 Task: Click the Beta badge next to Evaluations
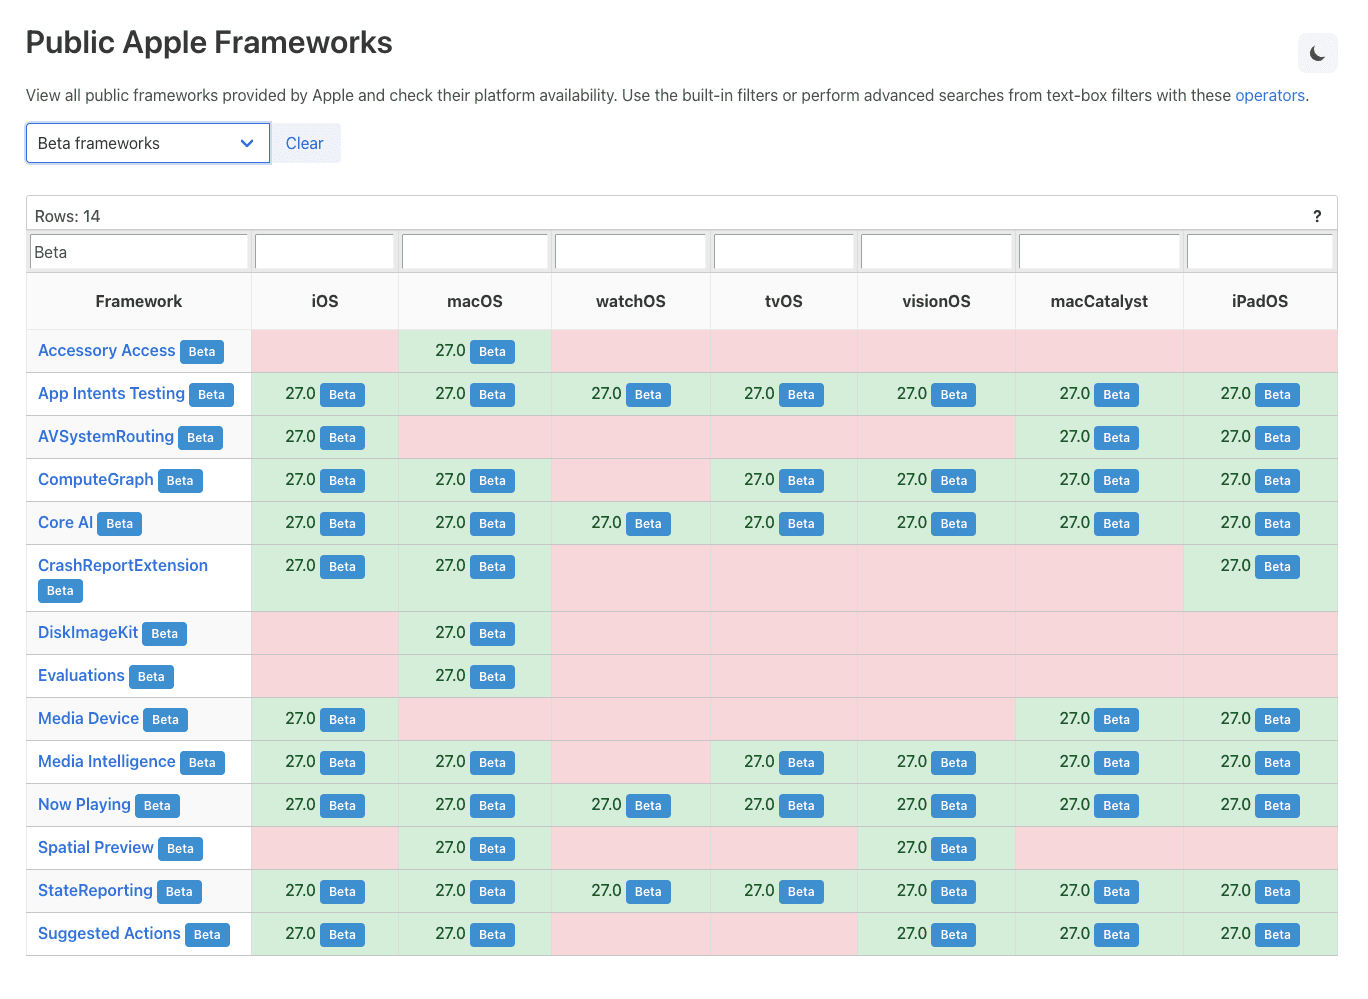[x=151, y=677]
